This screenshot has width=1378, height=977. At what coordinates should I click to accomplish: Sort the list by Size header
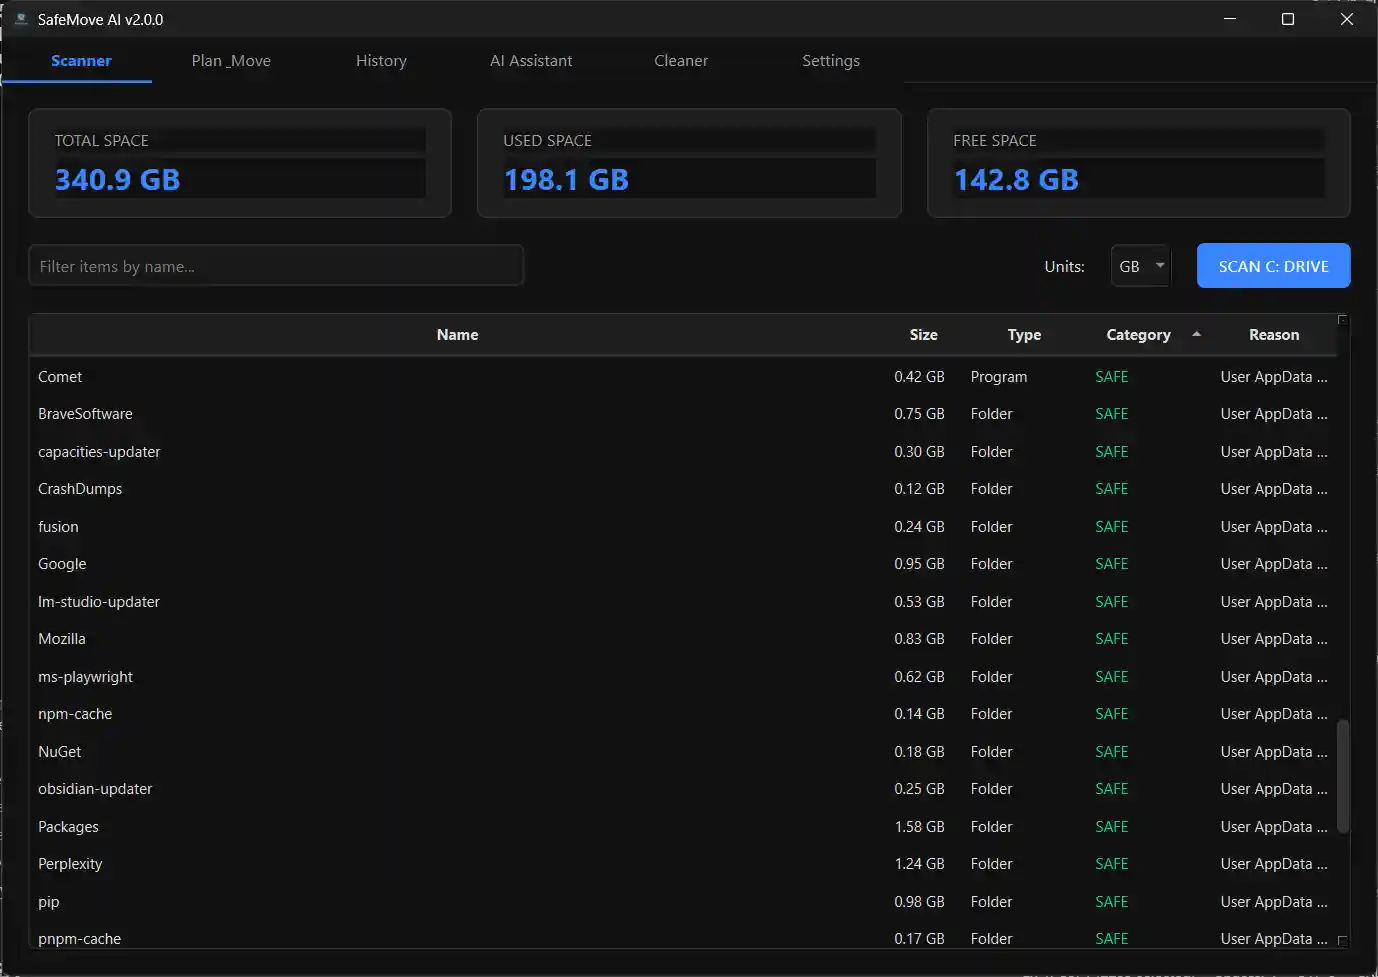tap(923, 335)
